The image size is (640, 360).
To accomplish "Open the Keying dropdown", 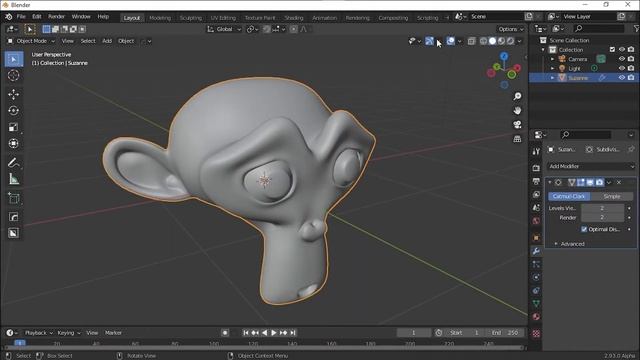I will pyautogui.click(x=69, y=333).
